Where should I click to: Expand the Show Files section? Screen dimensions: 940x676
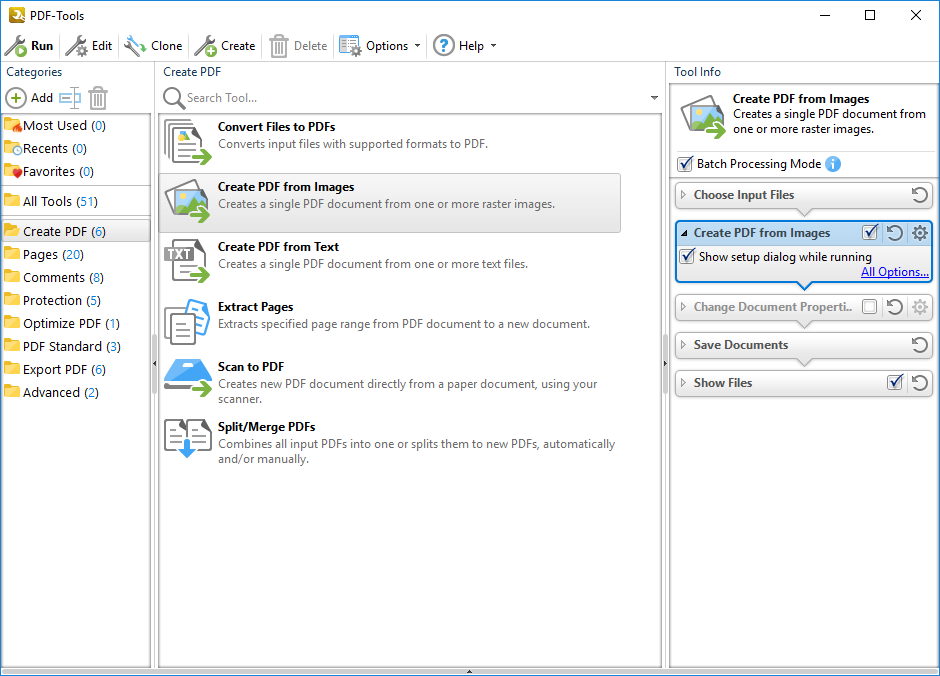[x=684, y=383]
